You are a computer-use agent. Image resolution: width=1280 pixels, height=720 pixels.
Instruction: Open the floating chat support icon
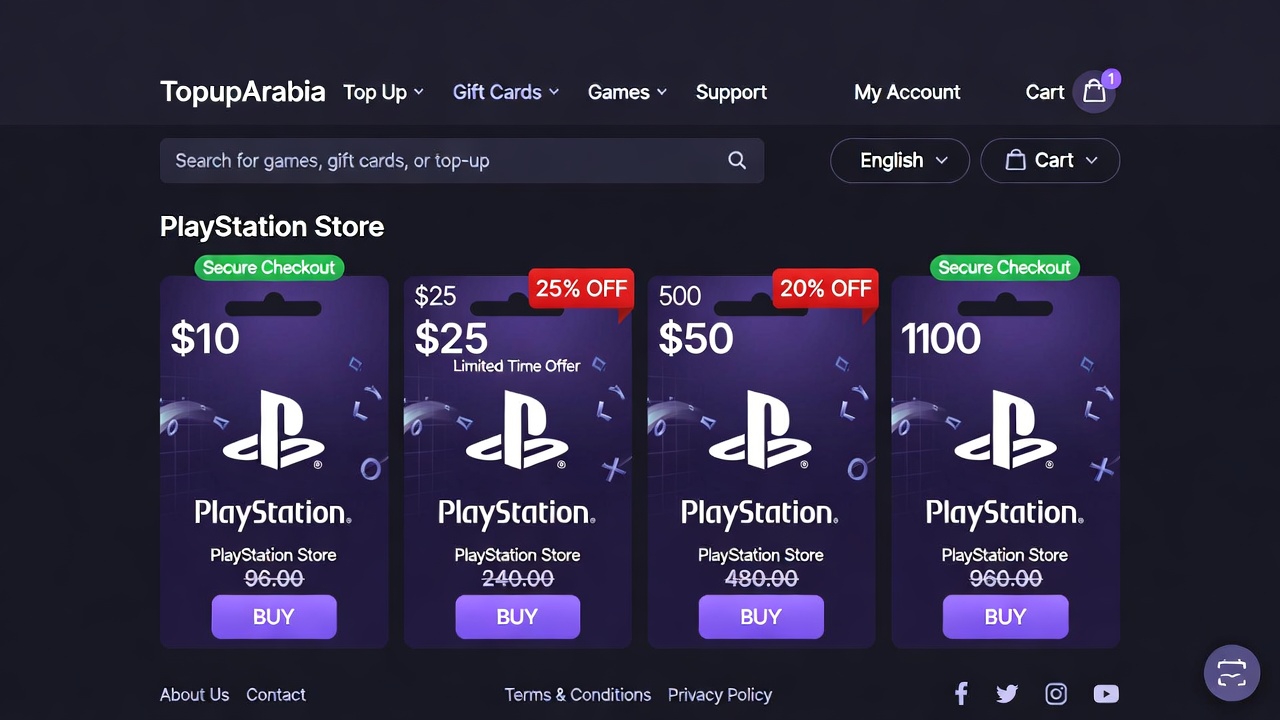coord(1231,673)
